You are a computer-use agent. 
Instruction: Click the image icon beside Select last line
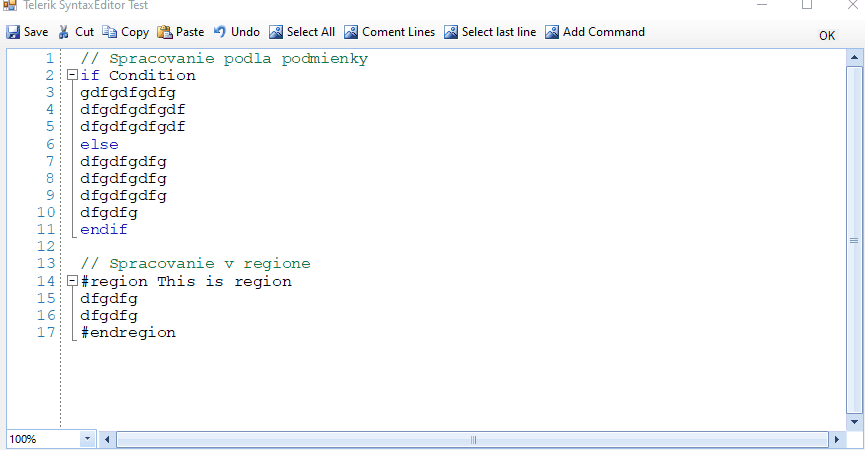[451, 32]
